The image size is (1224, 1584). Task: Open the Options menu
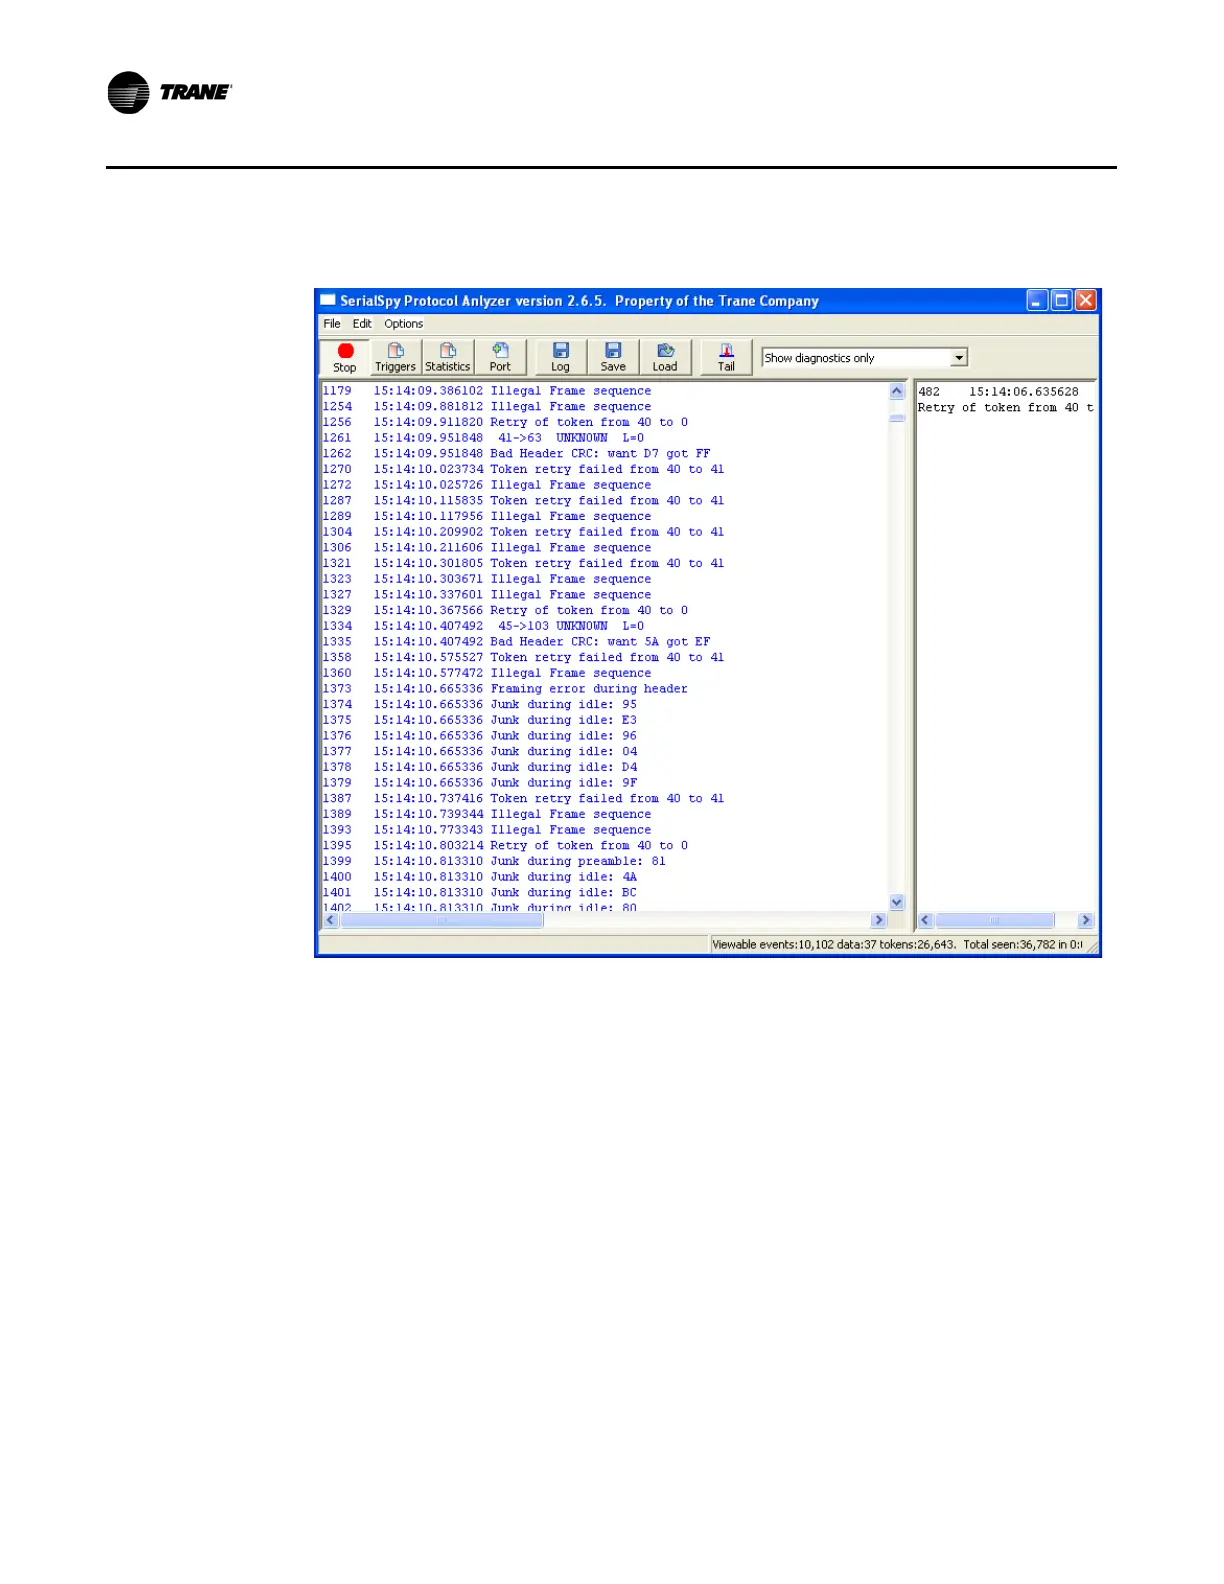tap(404, 324)
